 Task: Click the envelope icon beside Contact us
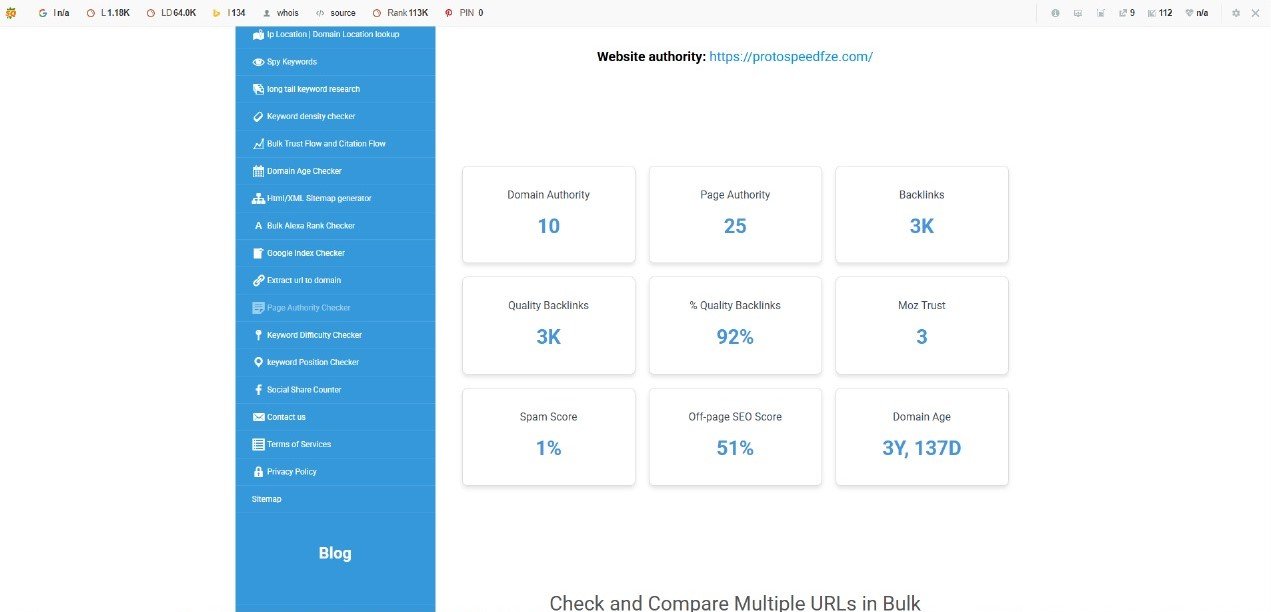coord(258,417)
